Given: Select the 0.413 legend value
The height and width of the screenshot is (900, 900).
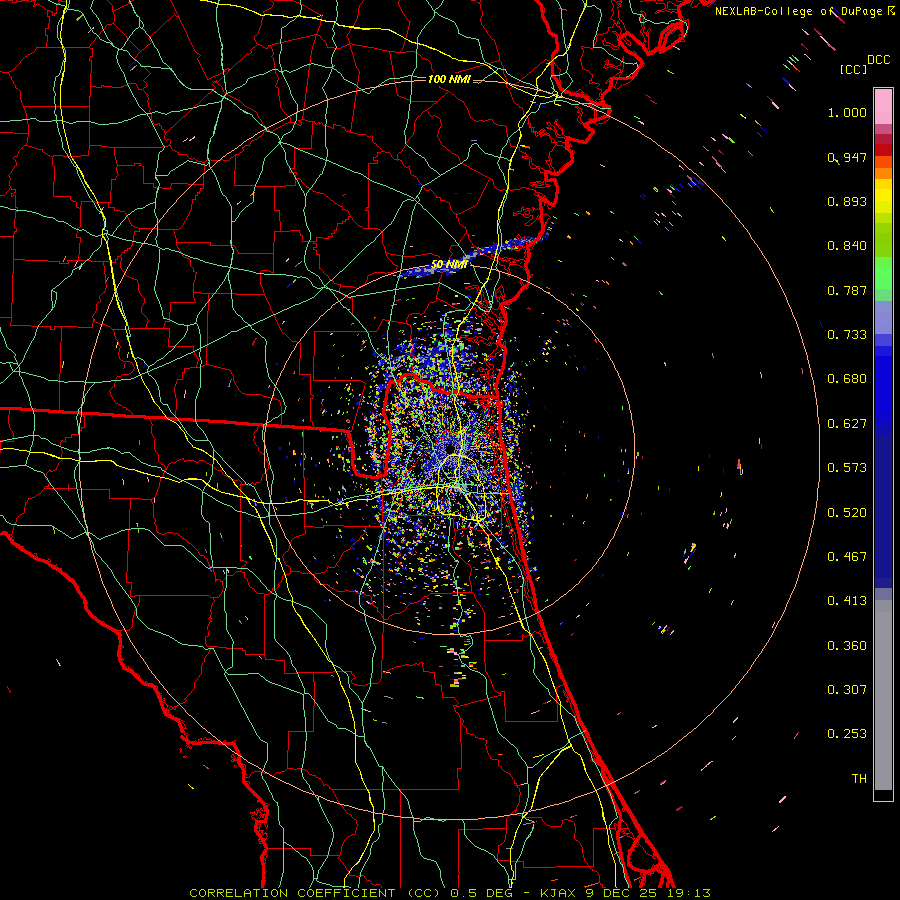Looking at the screenshot, I should [x=847, y=601].
